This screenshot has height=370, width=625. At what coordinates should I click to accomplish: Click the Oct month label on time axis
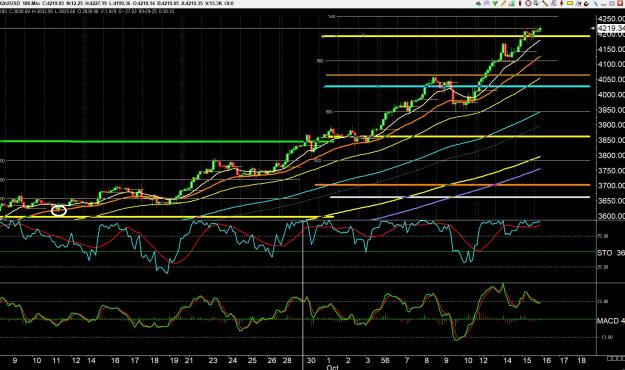(x=332, y=367)
